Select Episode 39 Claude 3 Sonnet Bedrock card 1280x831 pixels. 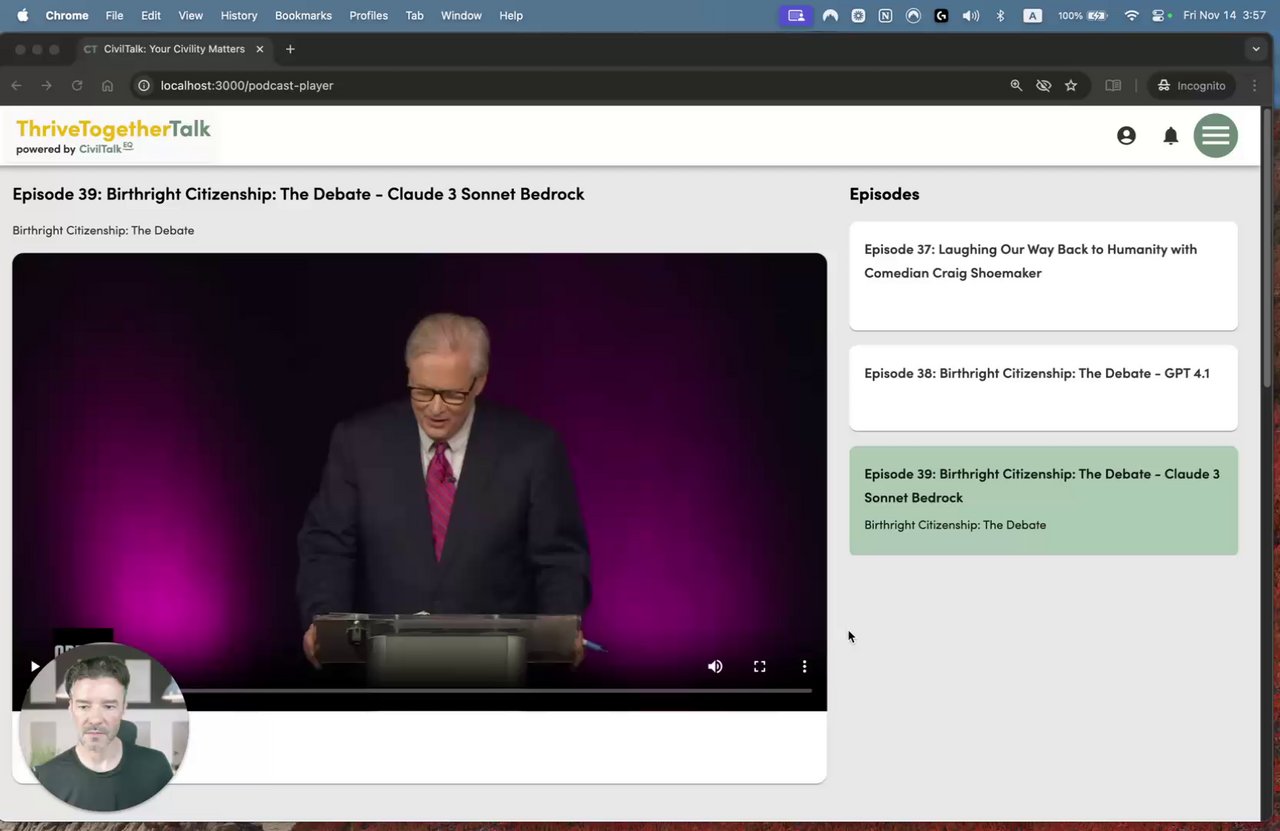pyautogui.click(x=1043, y=500)
